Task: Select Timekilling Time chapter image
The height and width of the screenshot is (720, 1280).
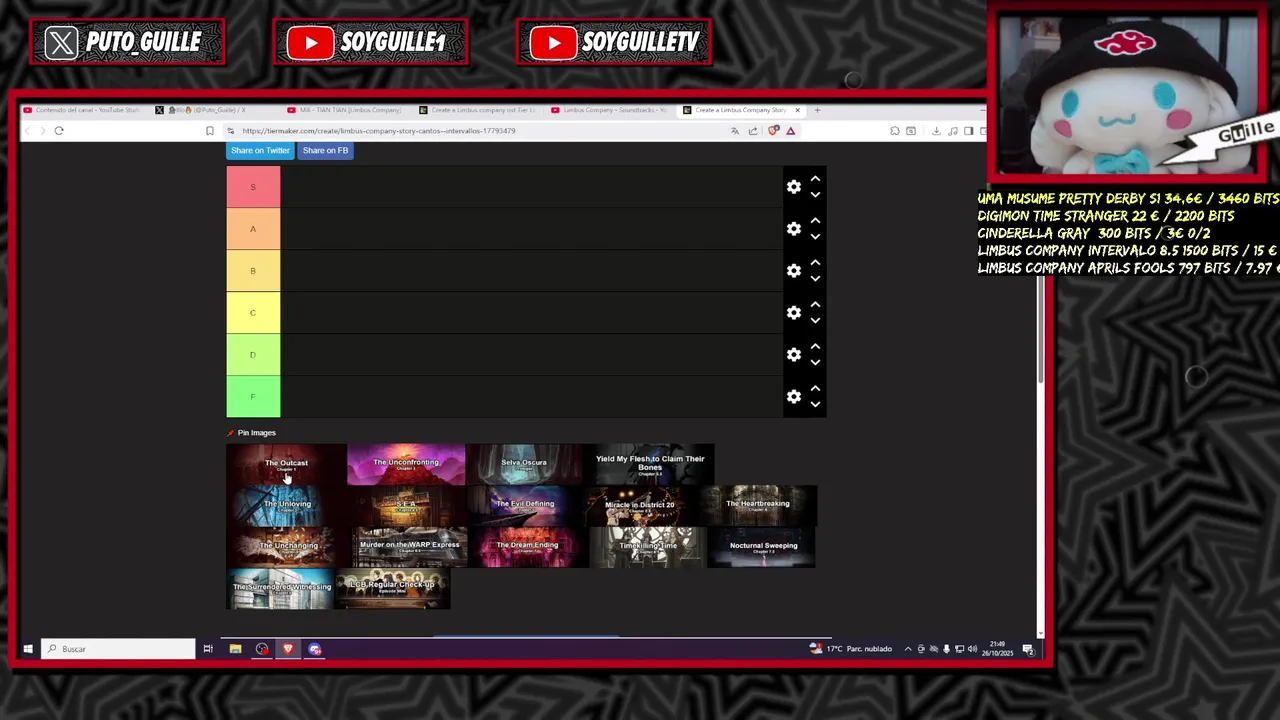Action: [648, 547]
